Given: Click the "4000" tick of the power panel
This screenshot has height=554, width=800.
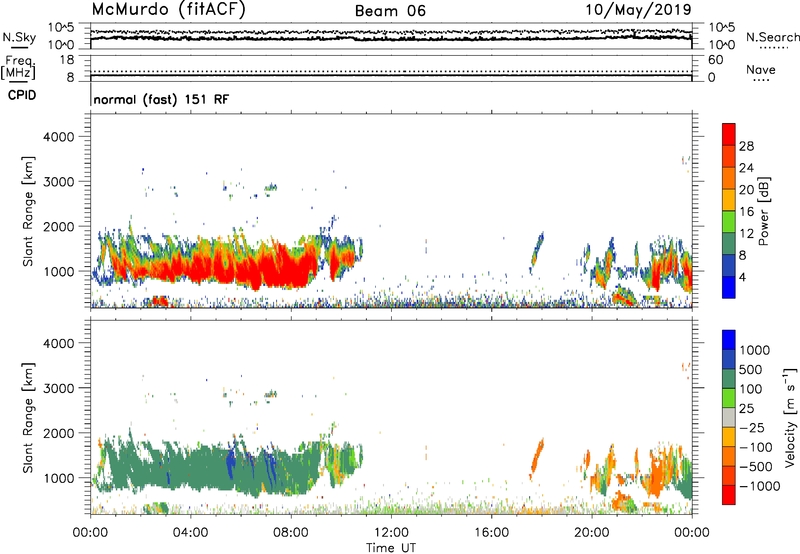Looking at the screenshot, I should (58, 137).
